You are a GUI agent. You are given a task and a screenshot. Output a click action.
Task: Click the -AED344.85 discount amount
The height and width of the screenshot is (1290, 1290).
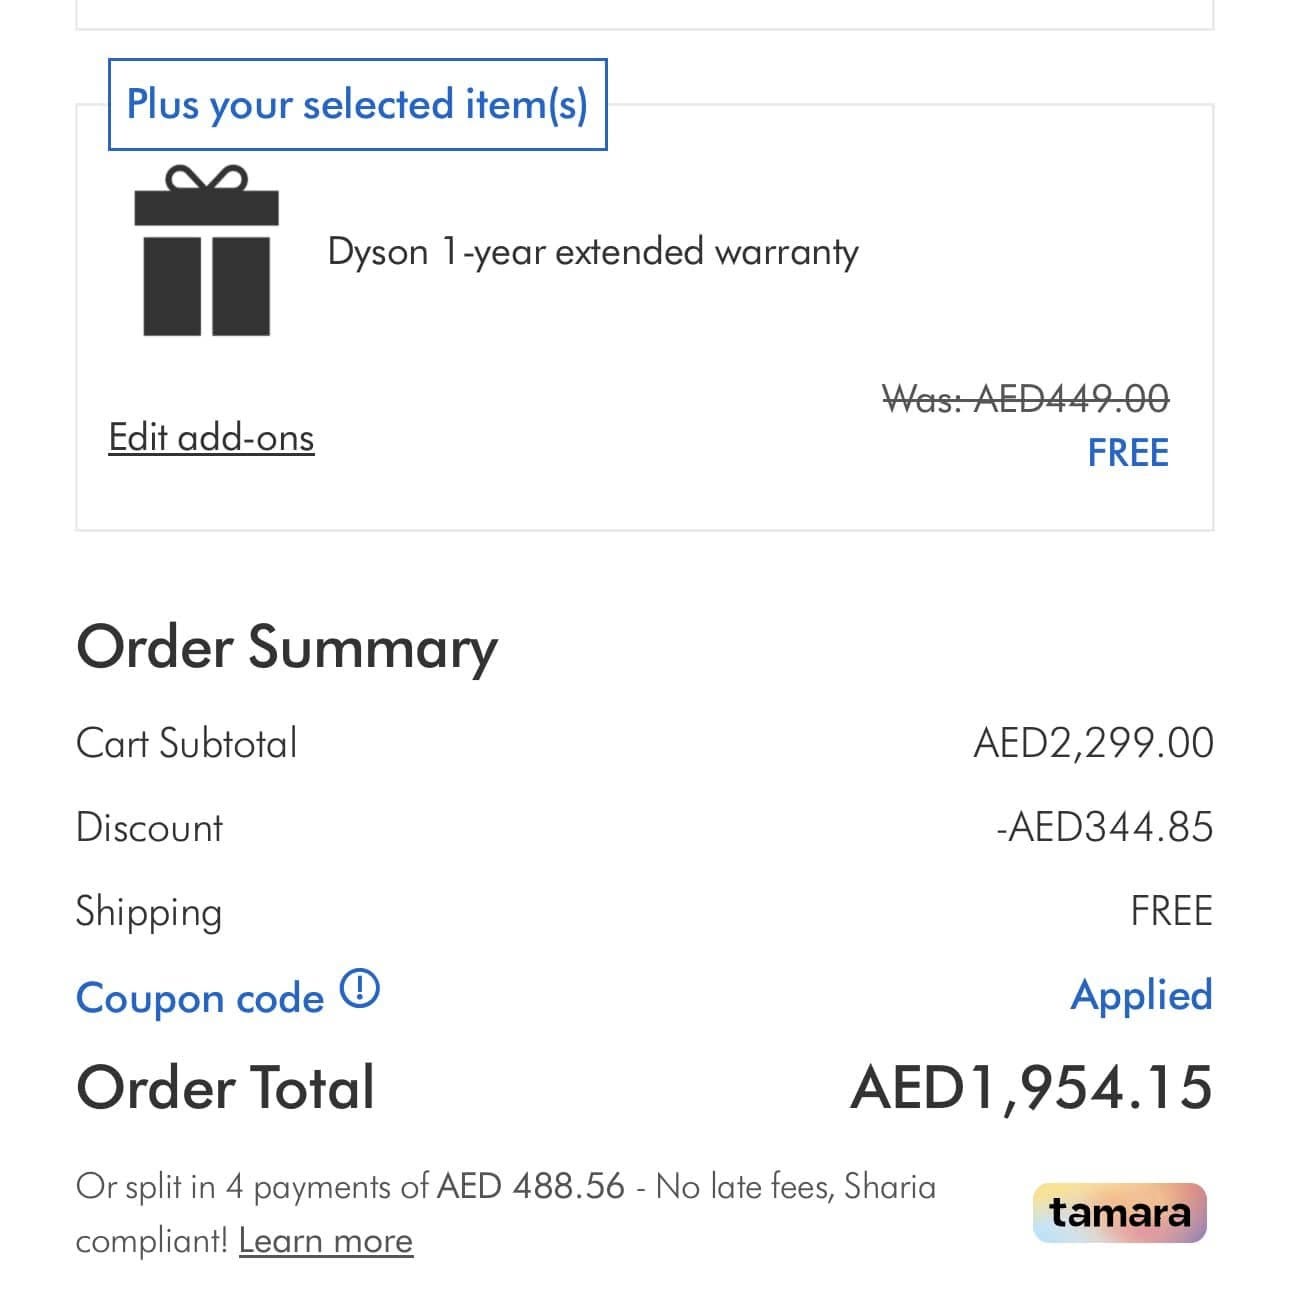click(x=1104, y=828)
